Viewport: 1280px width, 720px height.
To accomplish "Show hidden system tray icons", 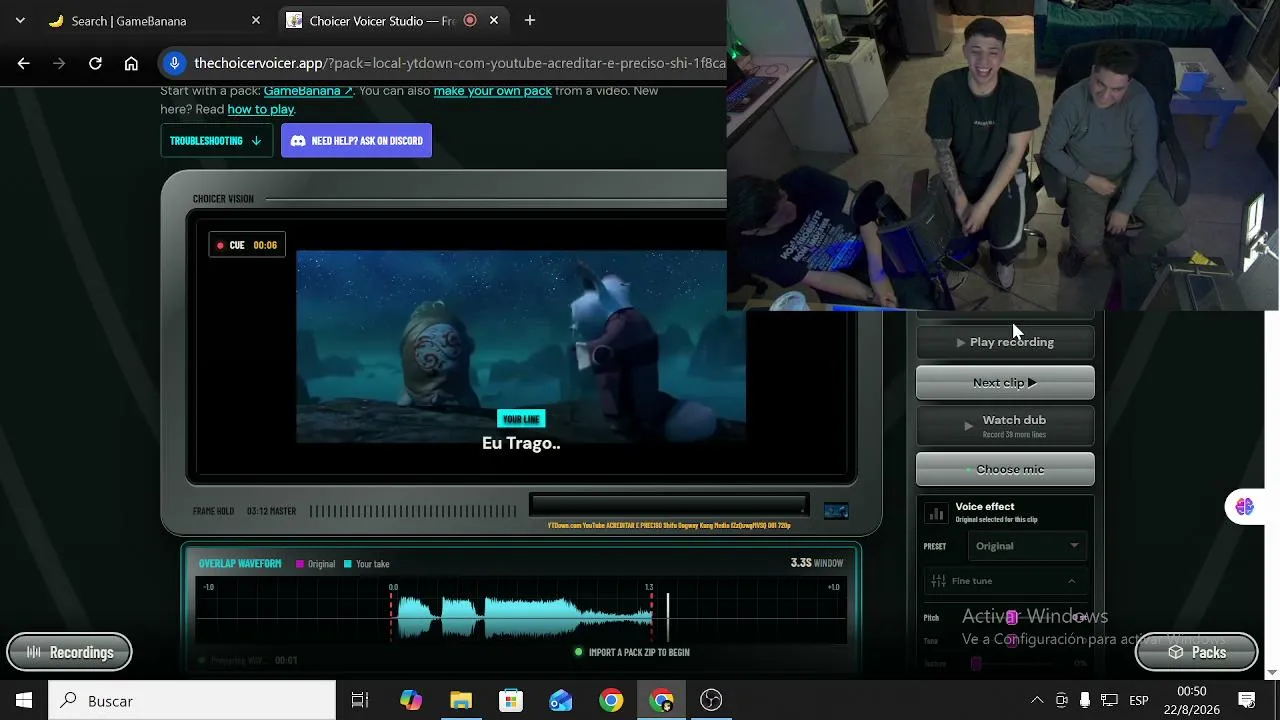I will (1037, 700).
